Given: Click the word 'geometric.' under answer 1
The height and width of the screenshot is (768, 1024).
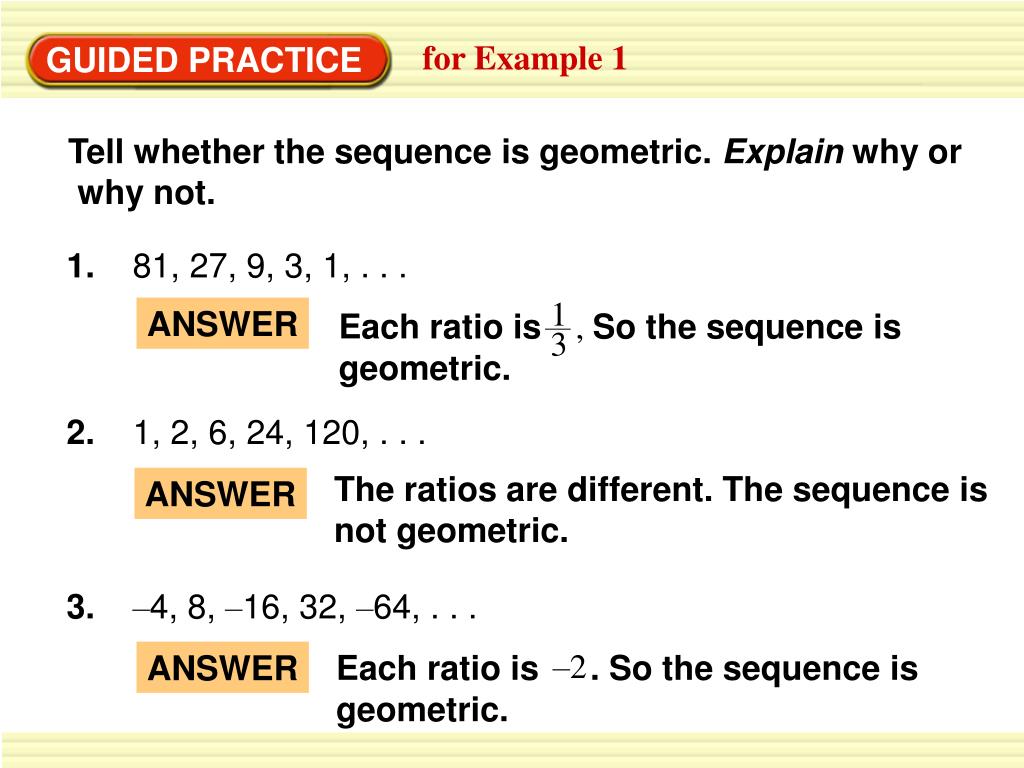Looking at the screenshot, I should coord(424,369).
